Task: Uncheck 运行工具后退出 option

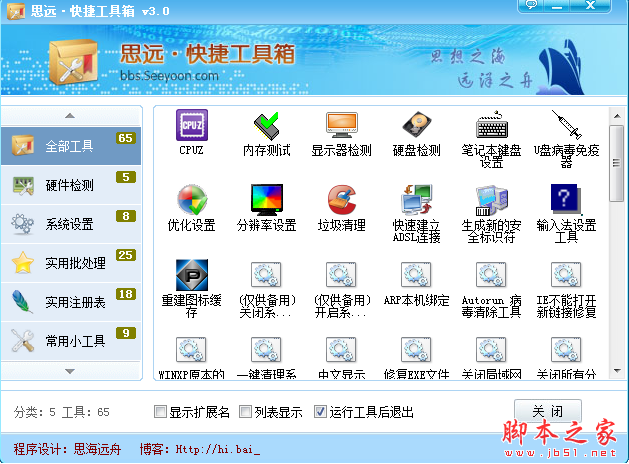Action: tap(320, 411)
